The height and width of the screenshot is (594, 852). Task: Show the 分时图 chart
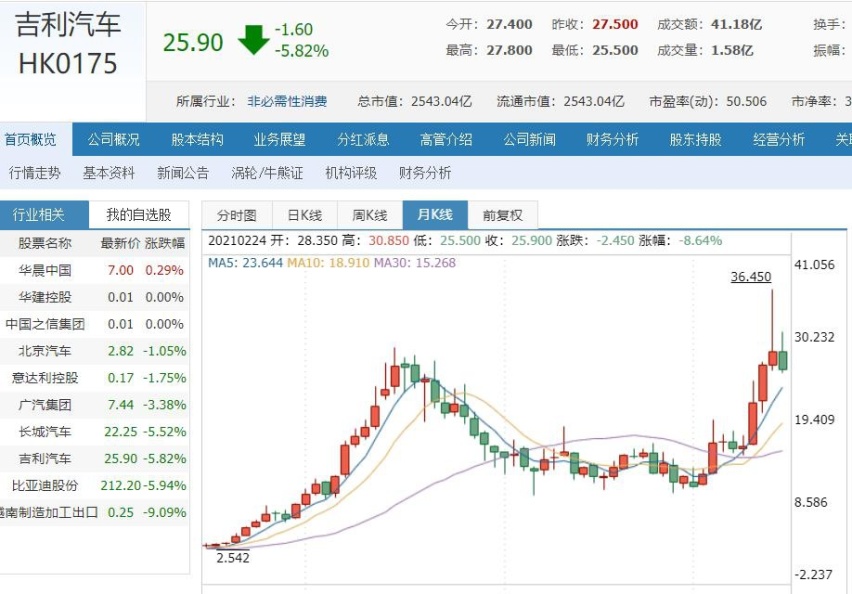(237, 216)
